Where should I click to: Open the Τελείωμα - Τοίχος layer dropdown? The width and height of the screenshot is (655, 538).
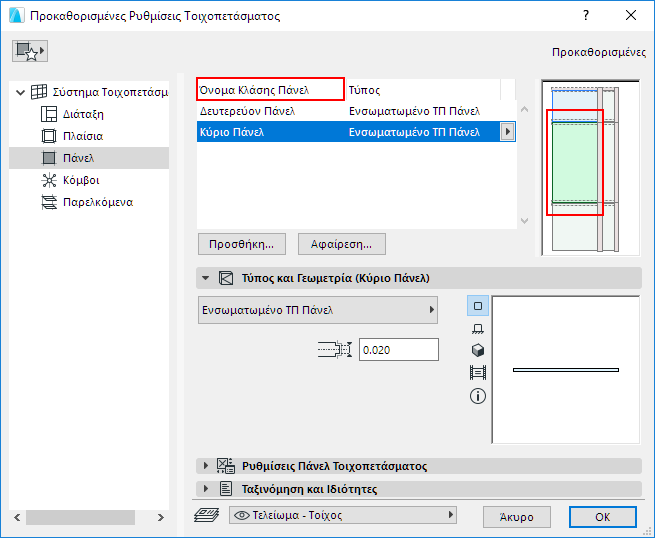coord(343,515)
